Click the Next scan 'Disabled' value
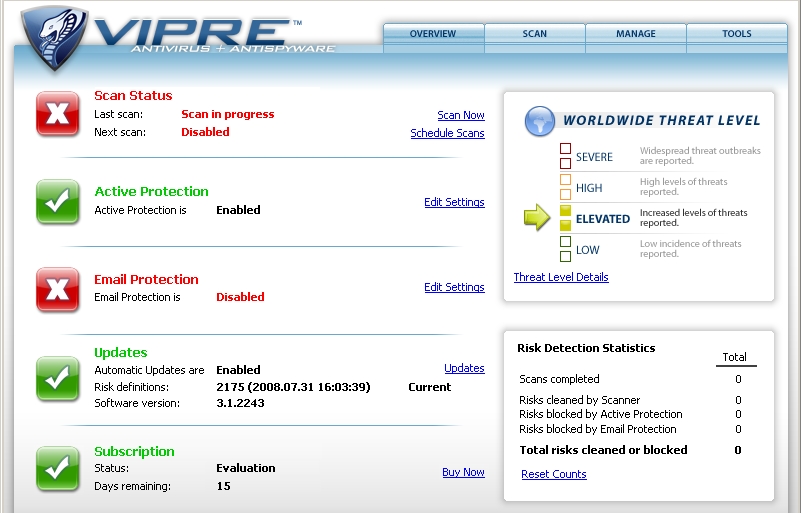The height and width of the screenshot is (513, 801). click(205, 132)
